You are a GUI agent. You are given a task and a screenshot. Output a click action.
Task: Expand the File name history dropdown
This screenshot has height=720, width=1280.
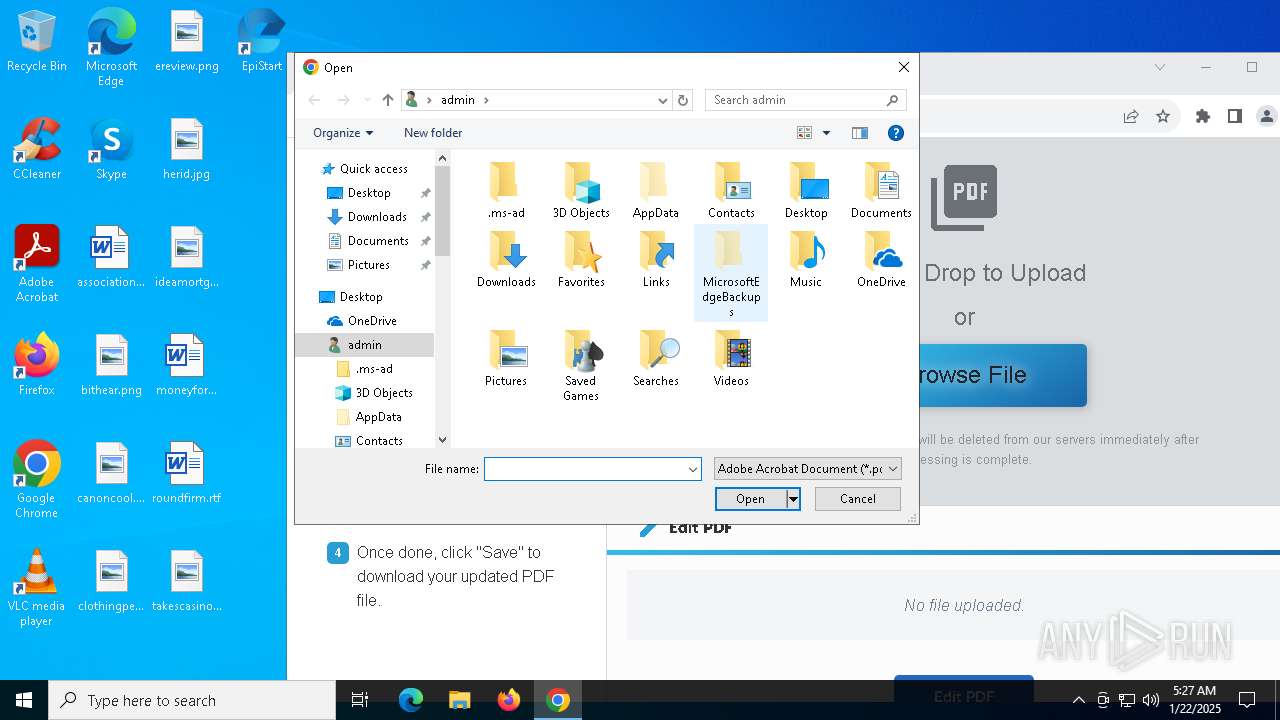(692, 469)
